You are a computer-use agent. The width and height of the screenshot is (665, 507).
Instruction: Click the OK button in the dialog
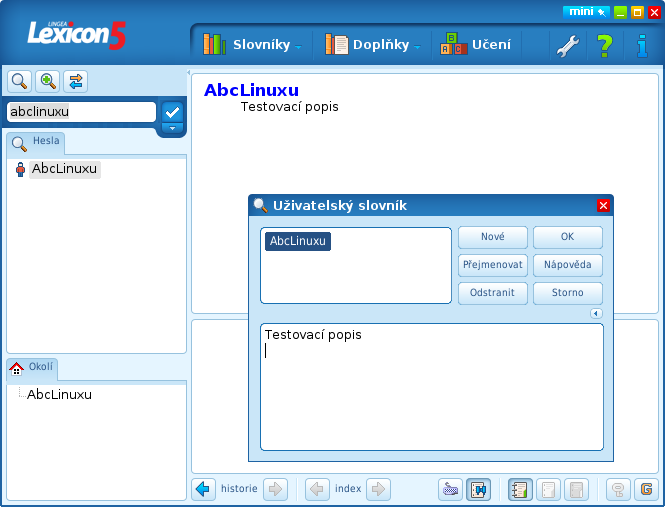coord(567,237)
